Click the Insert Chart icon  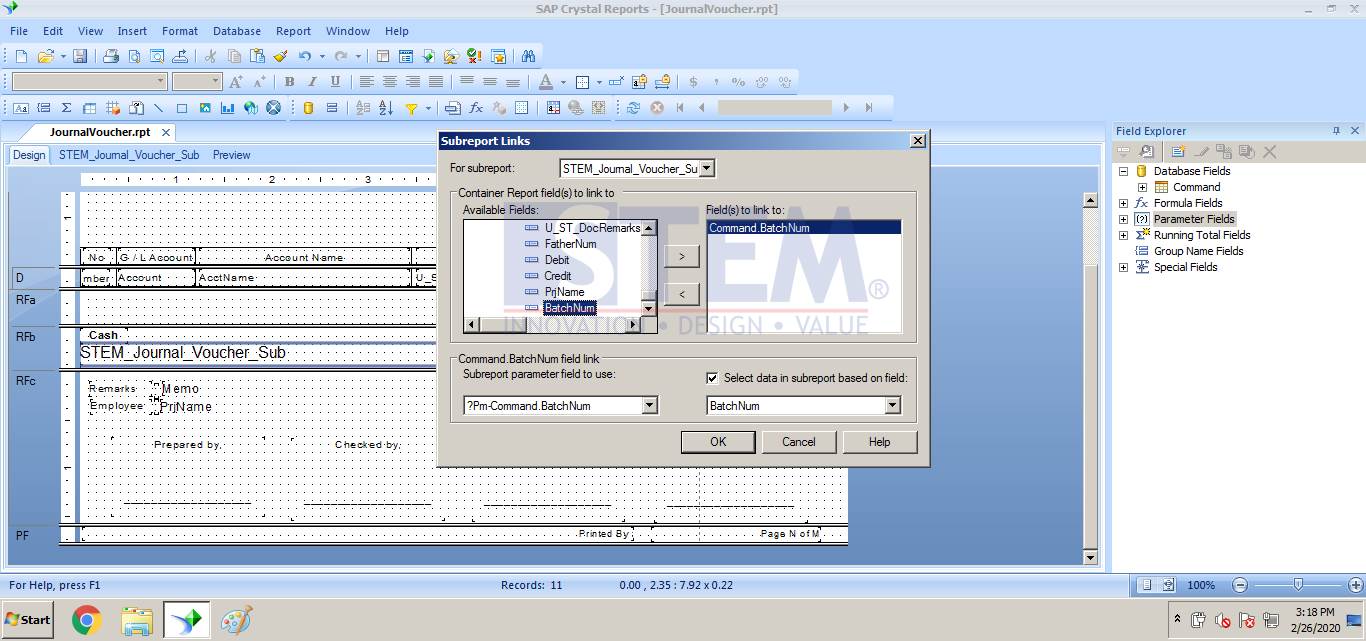coord(228,108)
